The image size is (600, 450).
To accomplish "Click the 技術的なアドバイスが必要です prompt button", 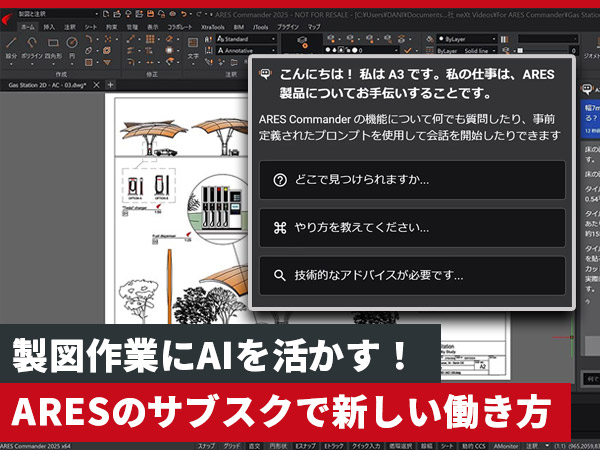I will point(412,275).
